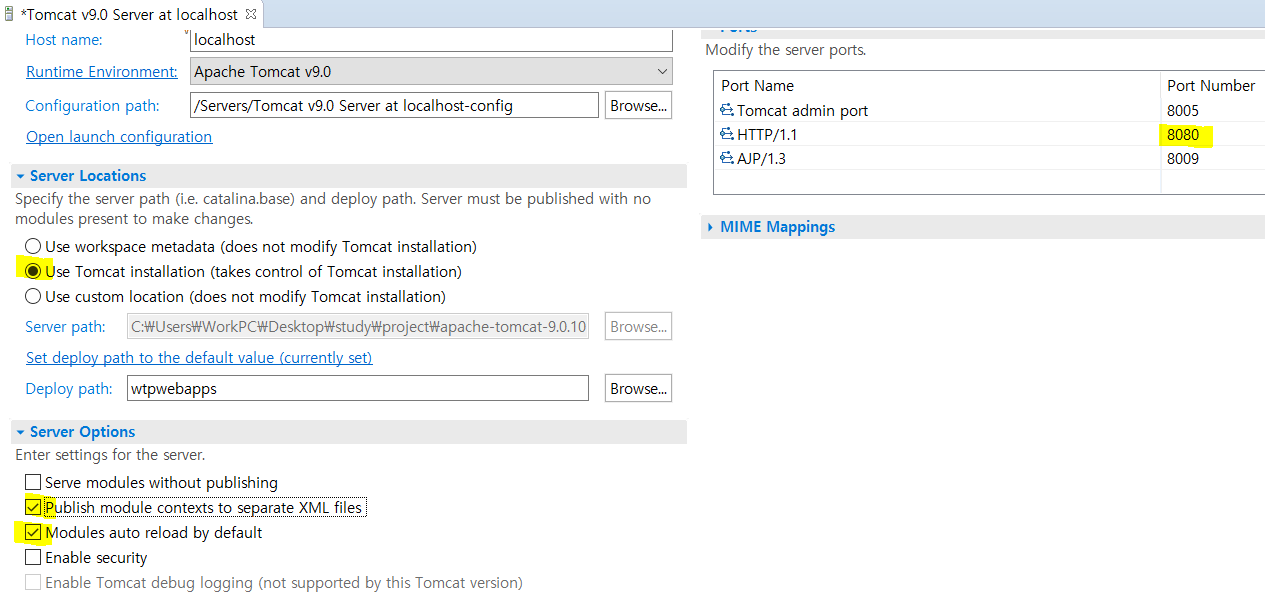This screenshot has width=1265, height=594.
Task: Click Browse next to Deploy path
Action: pos(638,388)
